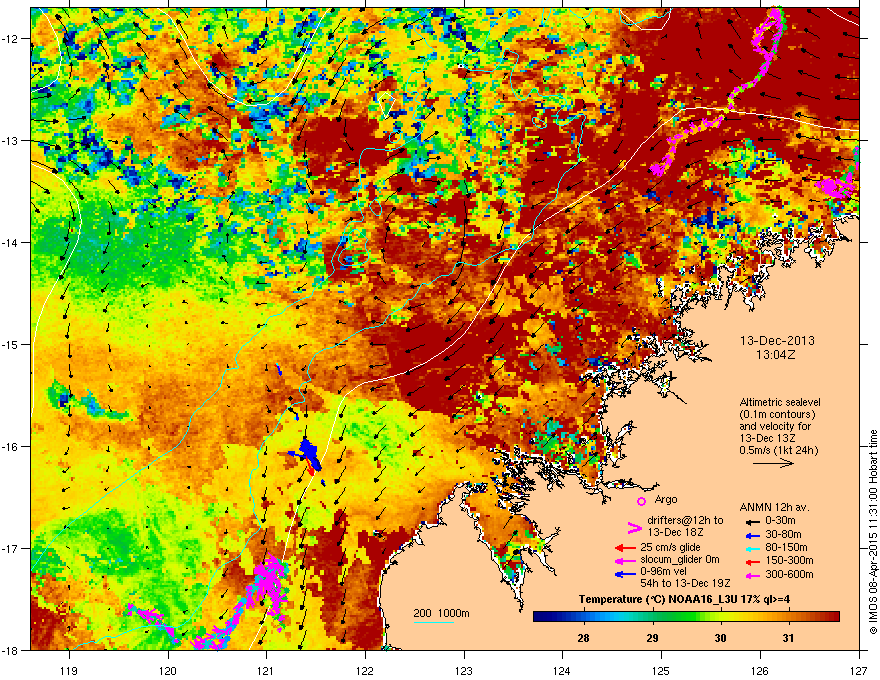Click the "0-30m" depth label
Screen dimensions: 880x680
pyautogui.click(x=780, y=521)
